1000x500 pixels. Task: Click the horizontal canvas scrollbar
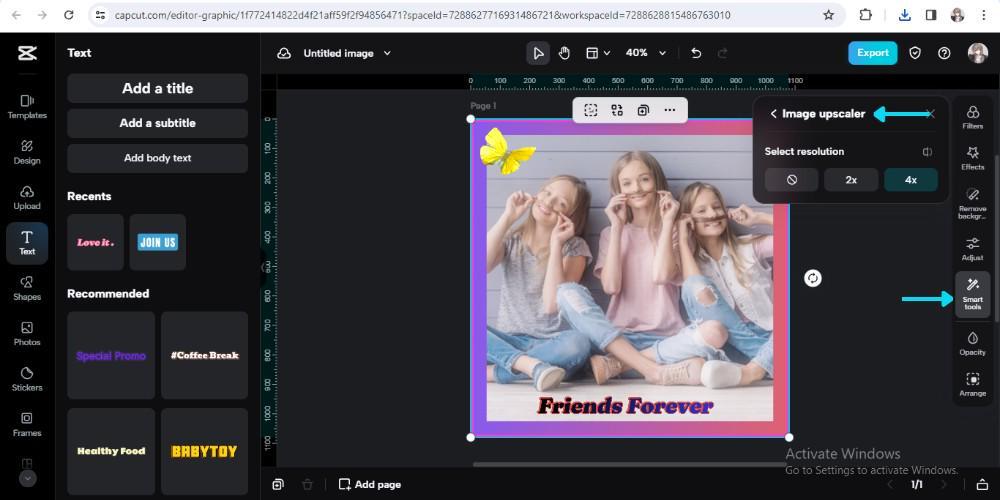[x=631, y=464]
